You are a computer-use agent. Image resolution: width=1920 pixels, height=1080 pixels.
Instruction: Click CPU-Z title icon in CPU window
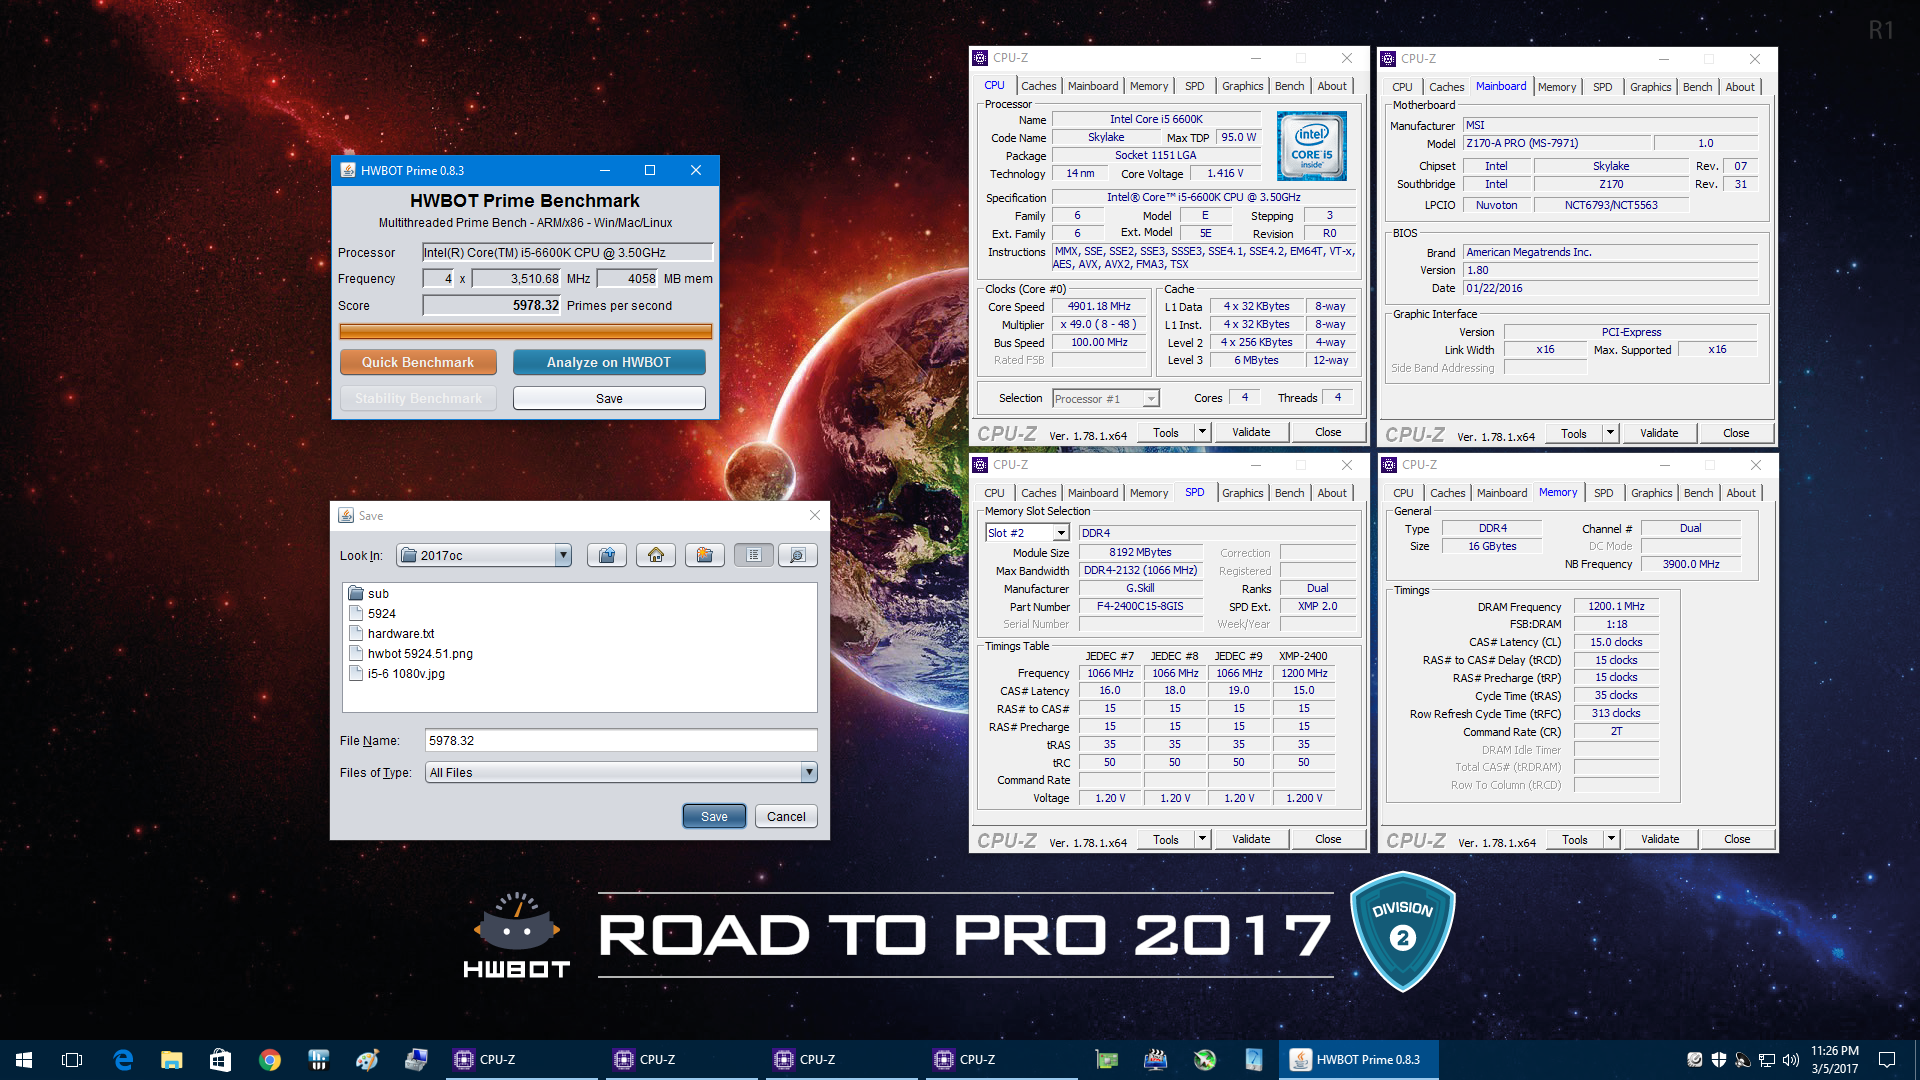point(980,58)
